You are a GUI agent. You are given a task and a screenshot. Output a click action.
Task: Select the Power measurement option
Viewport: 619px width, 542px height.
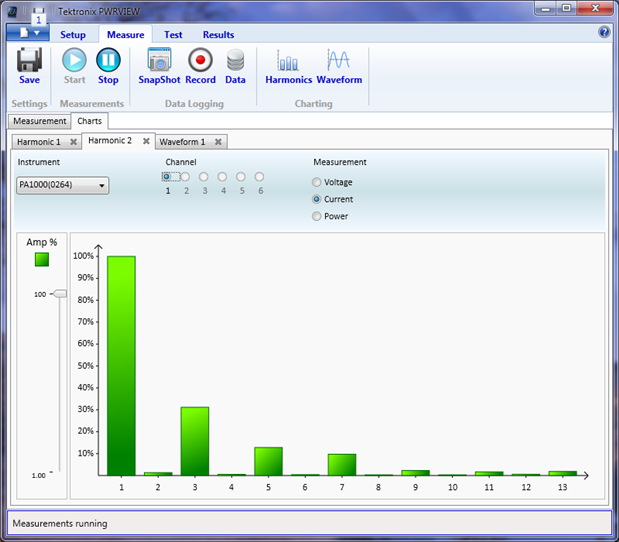pos(317,216)
